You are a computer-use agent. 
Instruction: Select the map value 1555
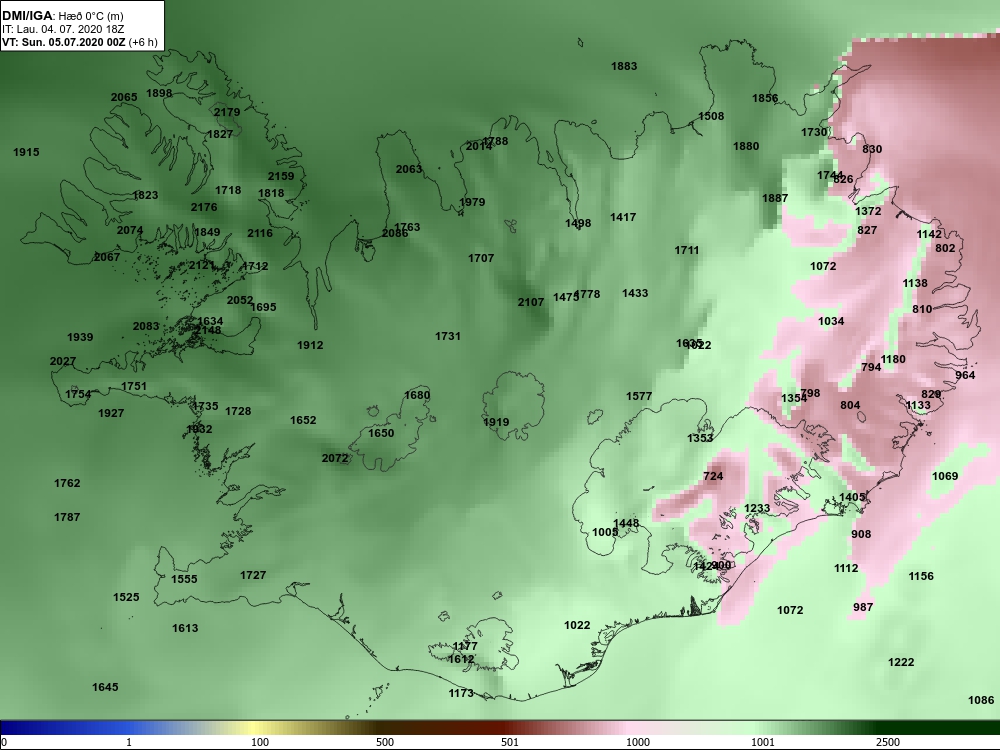184,580
